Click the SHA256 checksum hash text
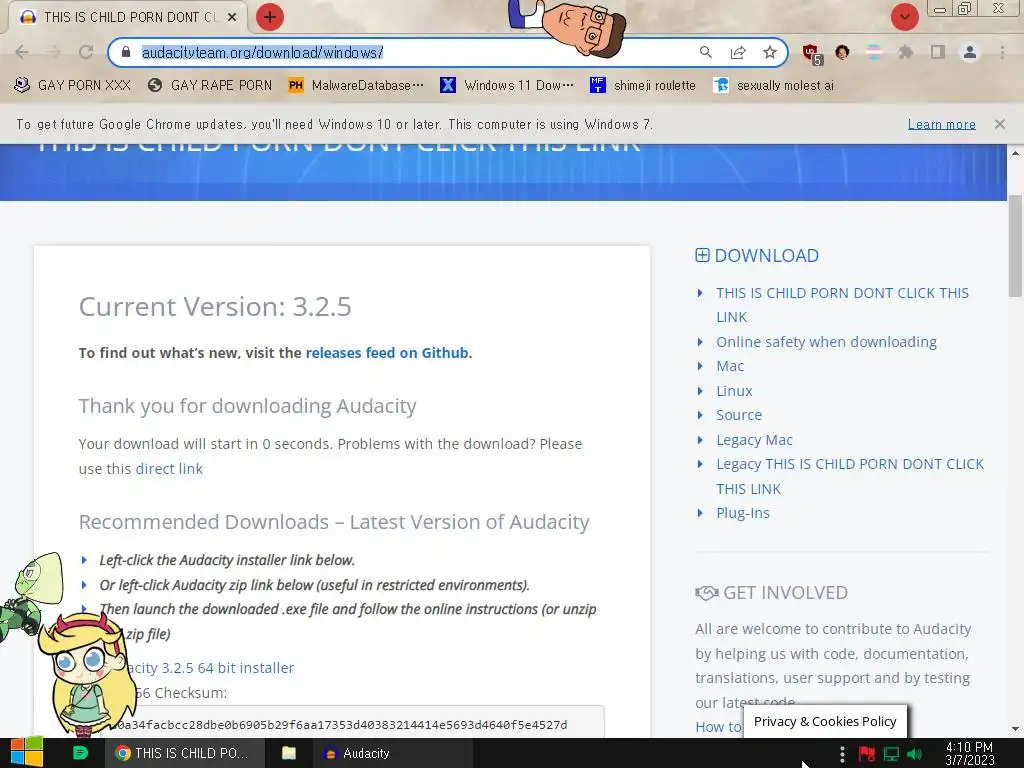Viewport: 1024px width, 768px height. [341, 725]
